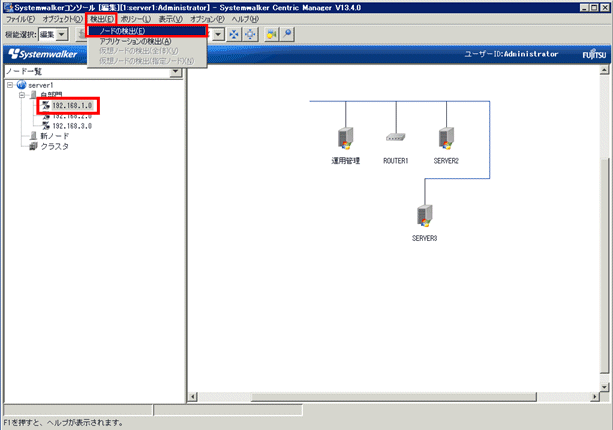Open the ポリシー menu
The width and height of the screenshot is (613, 430).
click(134, 19)
